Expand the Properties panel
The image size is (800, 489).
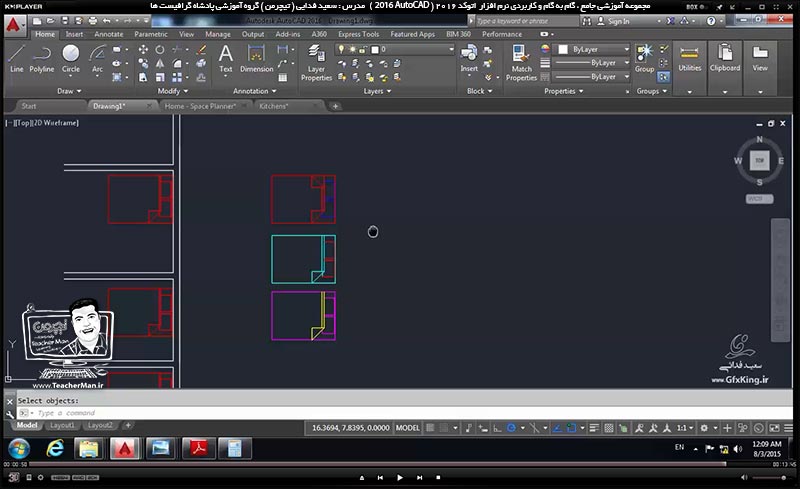tap(564, 91)
